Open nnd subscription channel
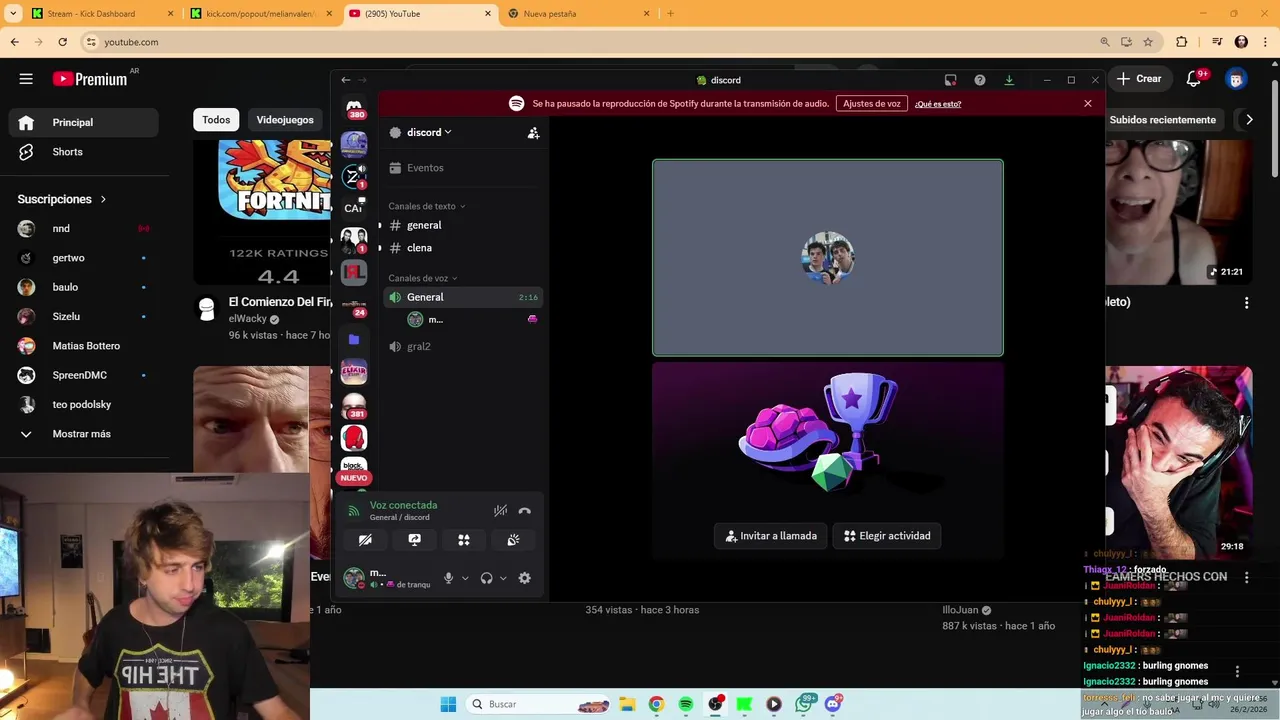The image size is (1280, 720). [x=84, y=229]
